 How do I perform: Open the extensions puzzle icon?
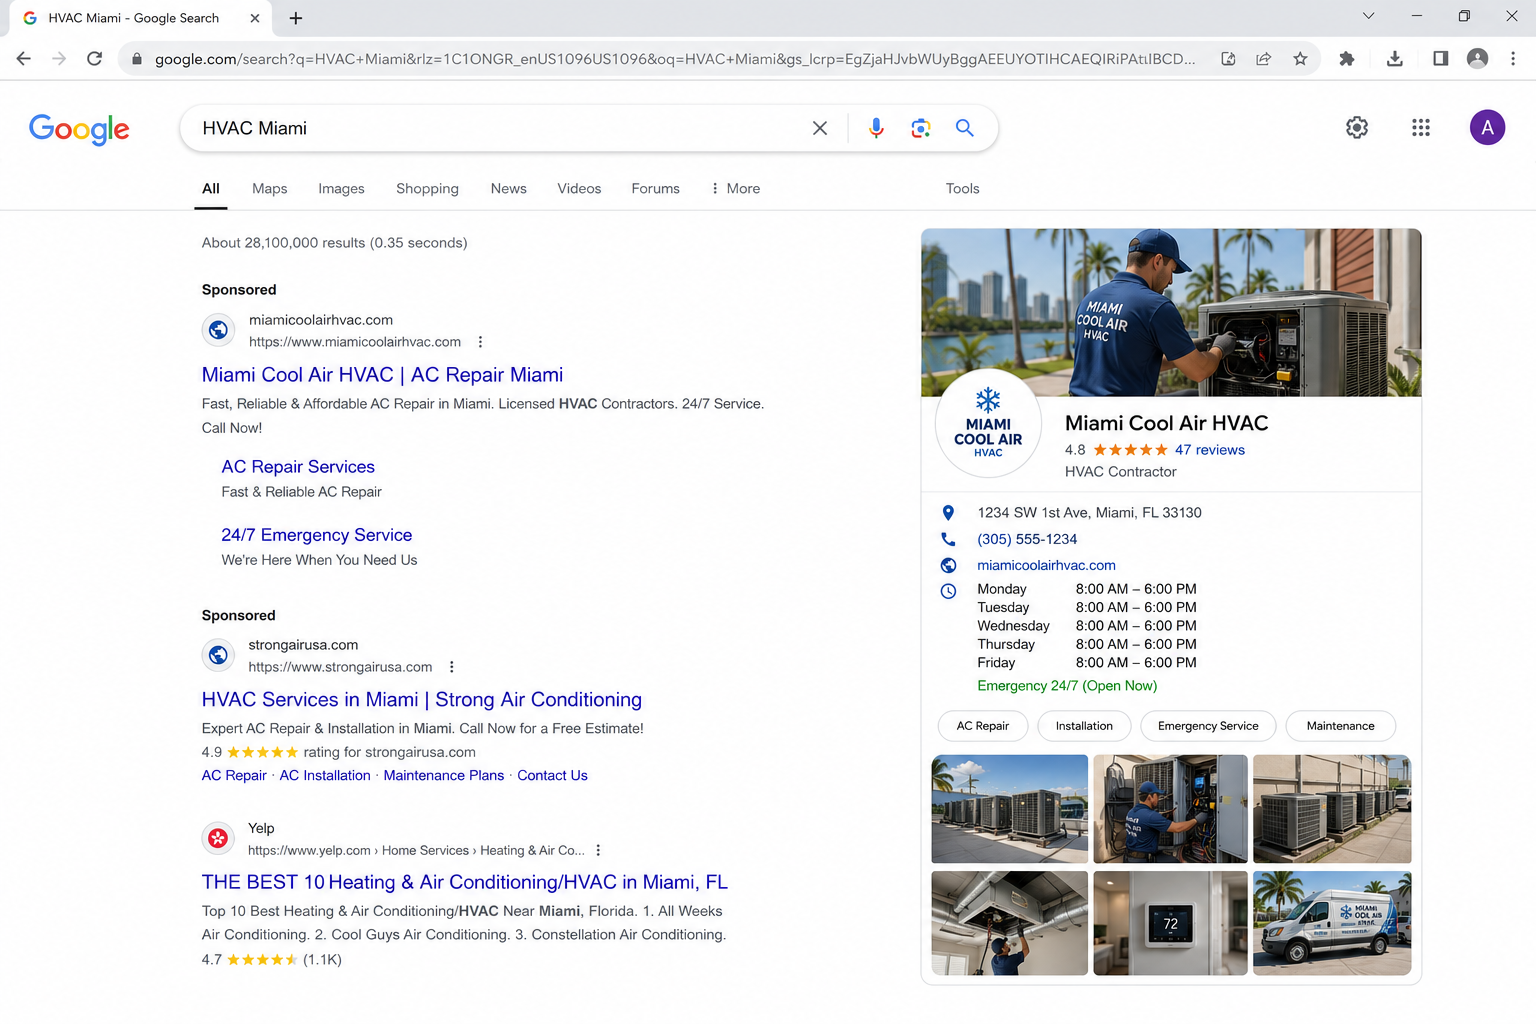(1347, 59)
